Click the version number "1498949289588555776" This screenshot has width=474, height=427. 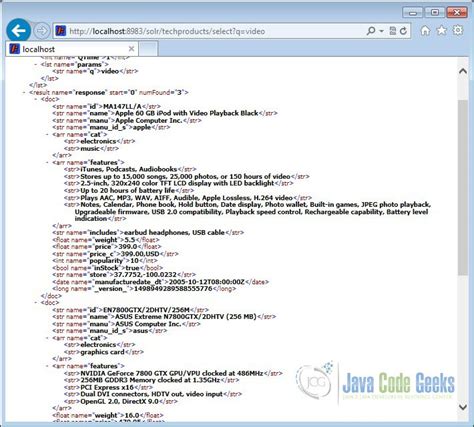[x=173, y=289]
